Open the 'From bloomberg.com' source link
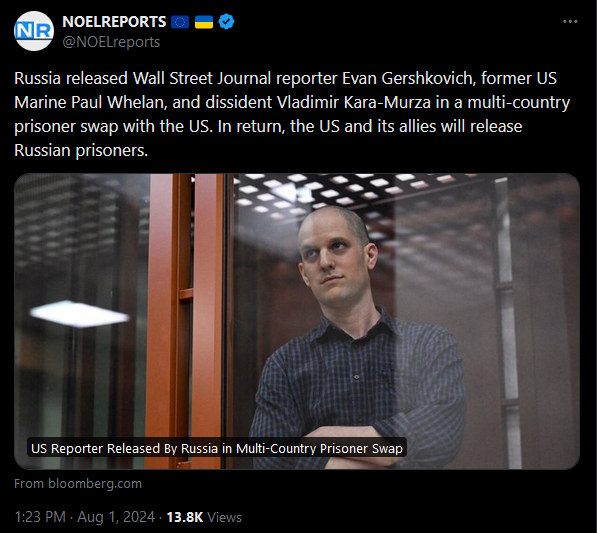 point(78,484)
